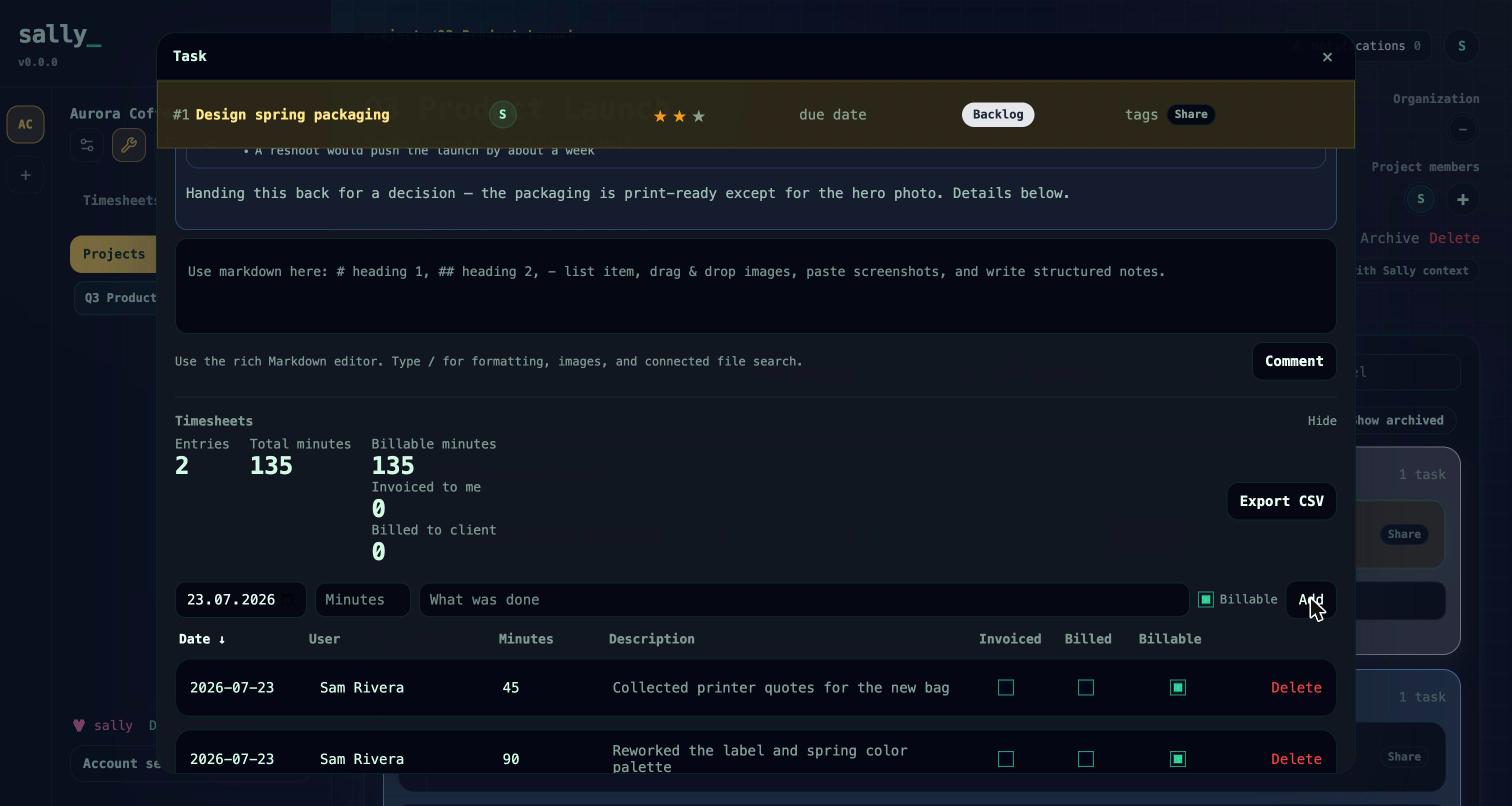Archive the project in background page
Screen dimensions: 1512x806
1389,238
